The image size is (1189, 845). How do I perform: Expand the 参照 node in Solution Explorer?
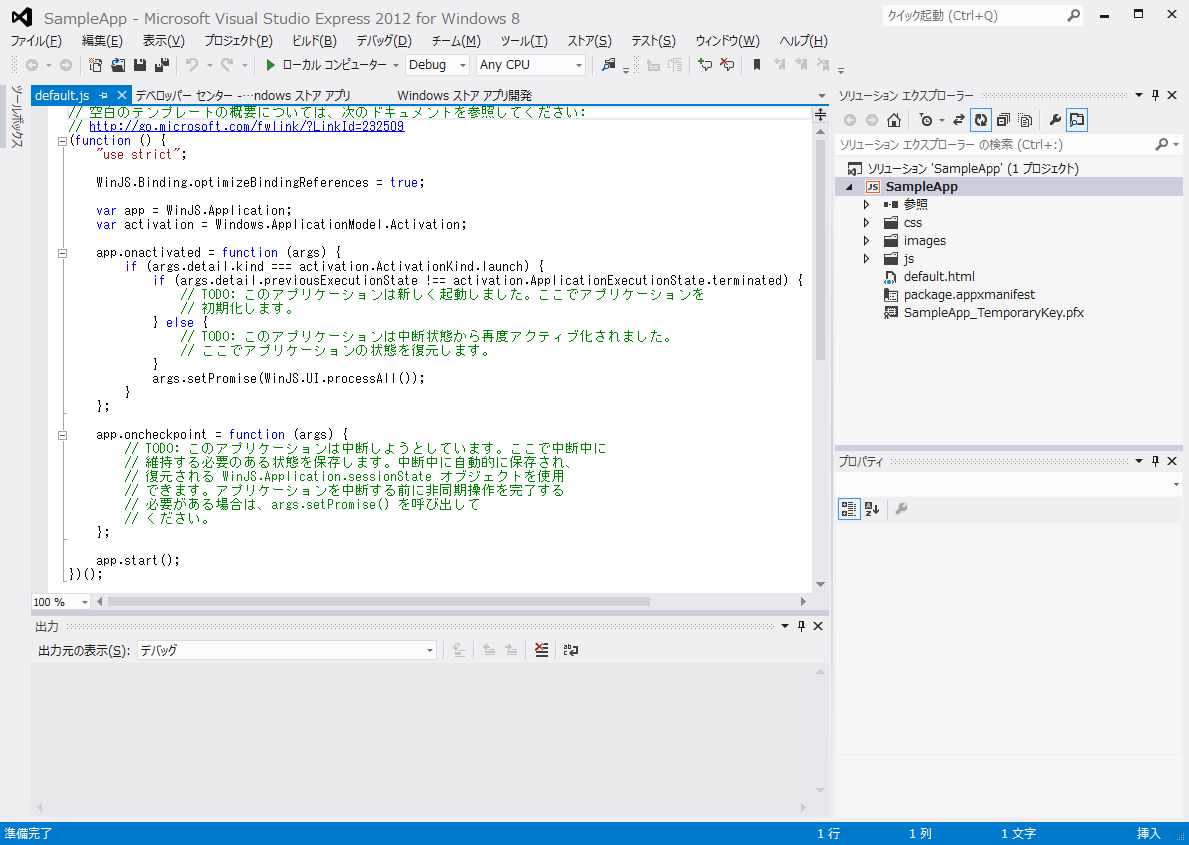[866, 204]
